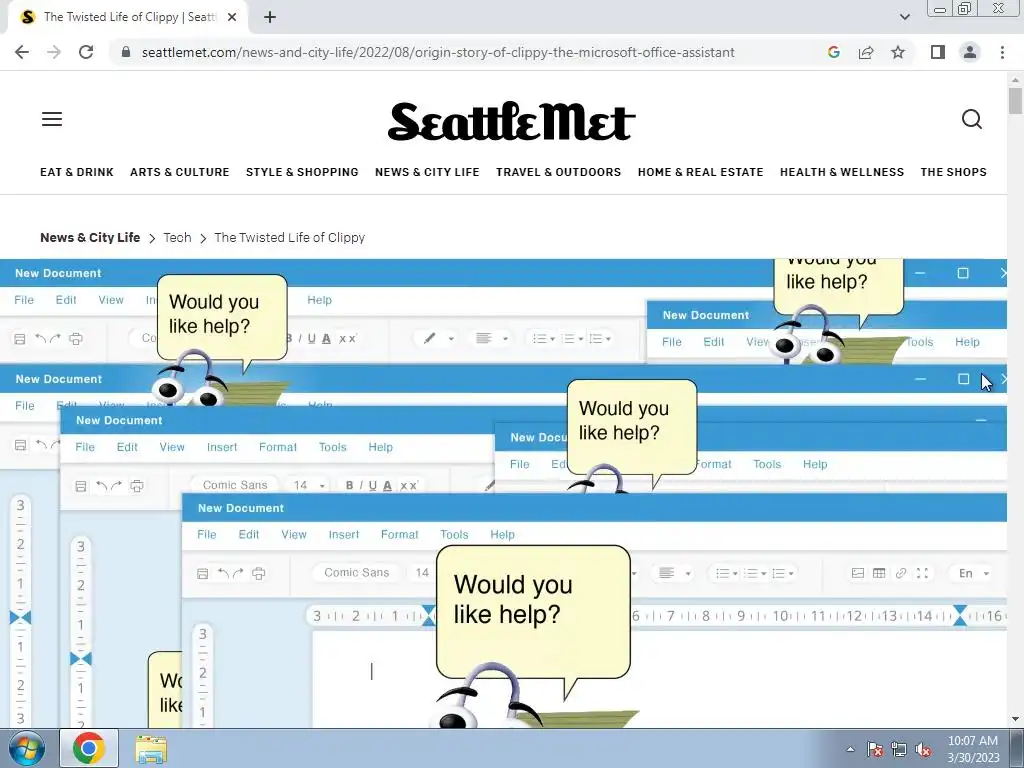Click the browser forward arrow

point(54,52)
